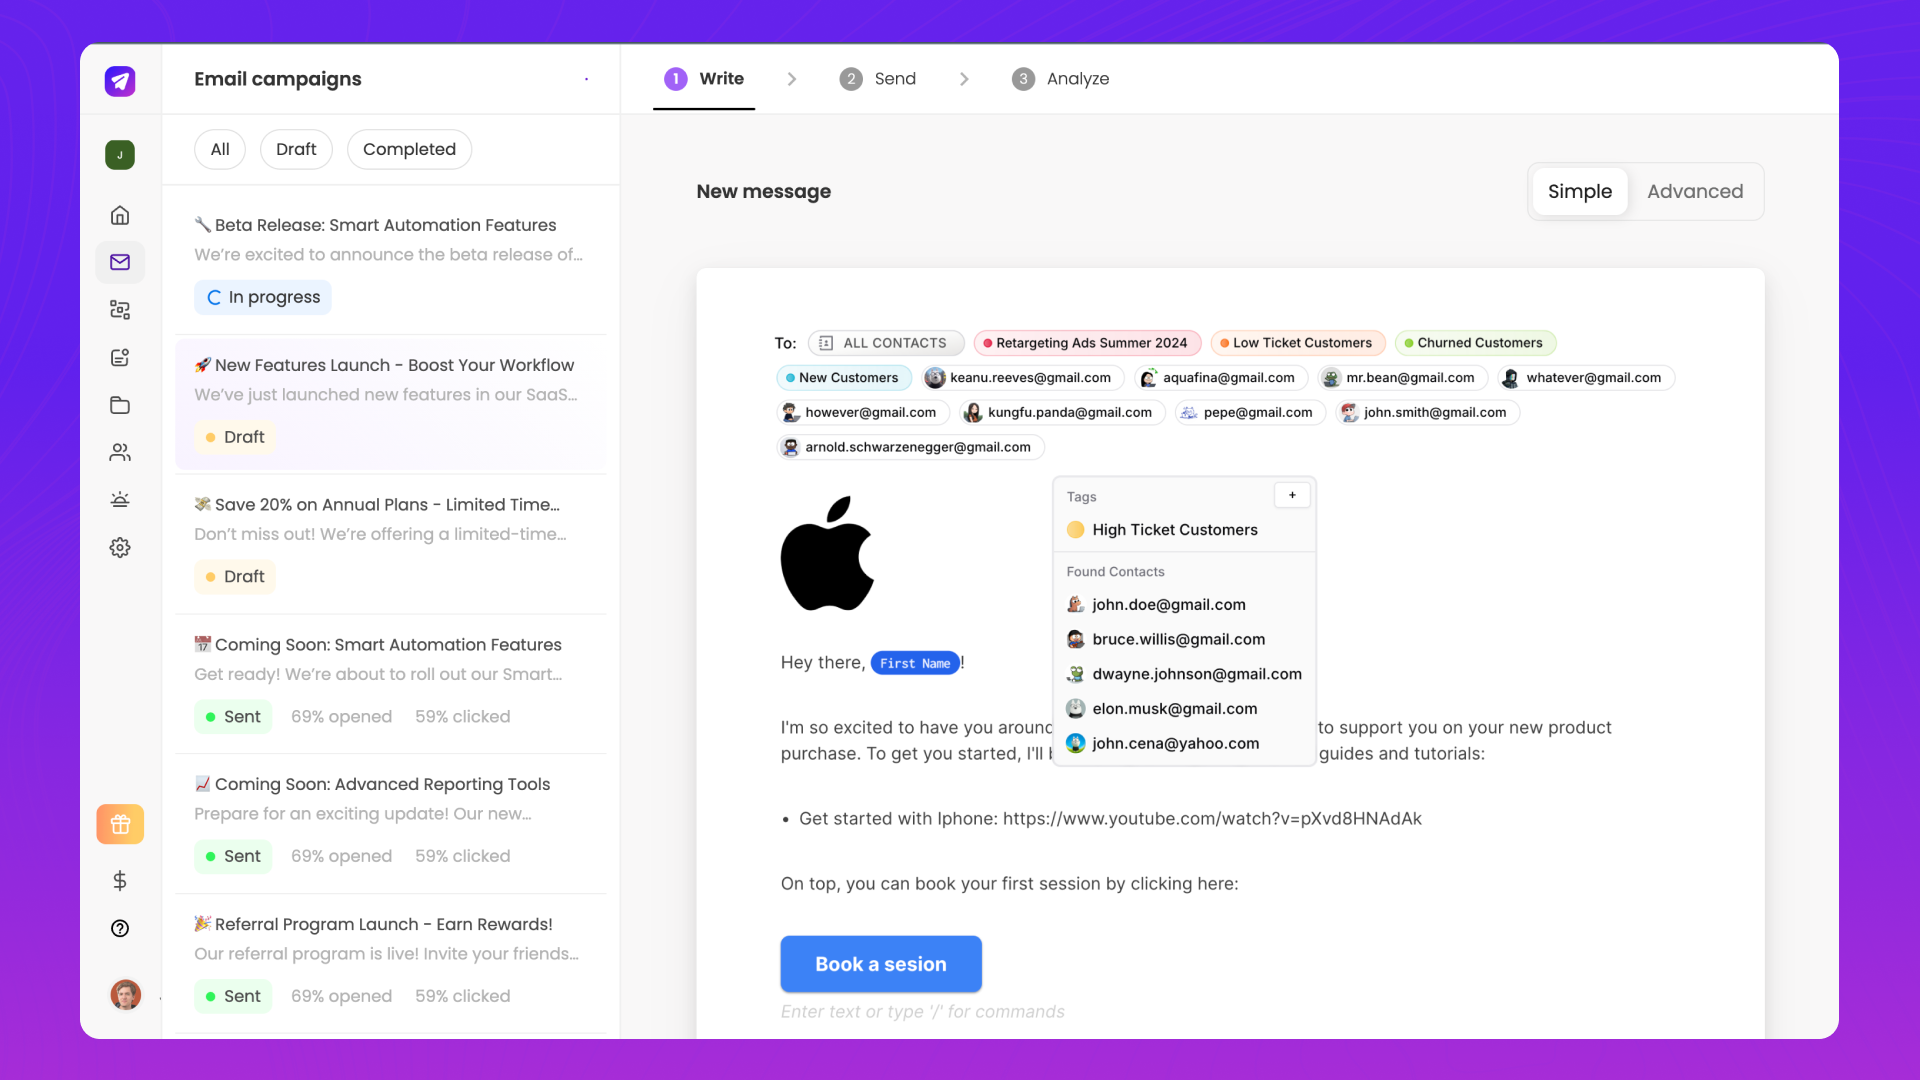Click the email campaigns navigation icon
This screenshot has height=1080, width=1920.
coord(119,261)
